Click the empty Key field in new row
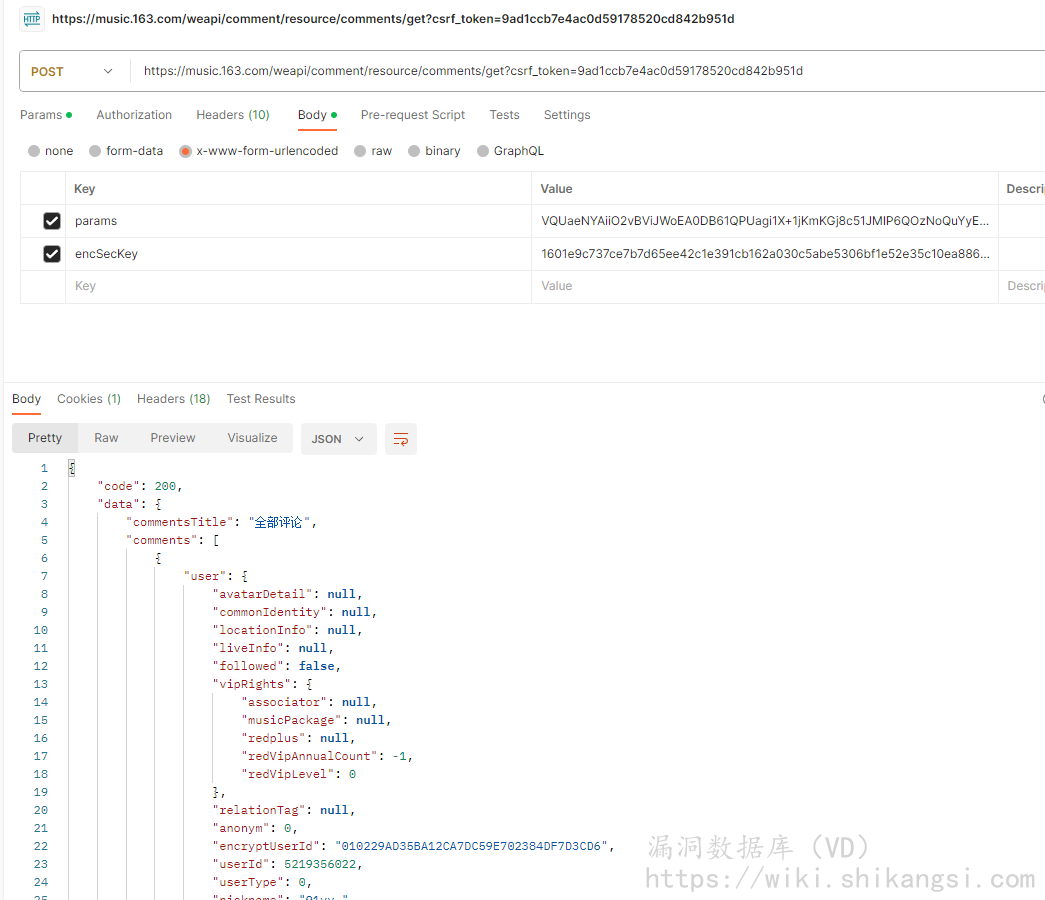The image size is (1045, 900). [x=298, y=286]
